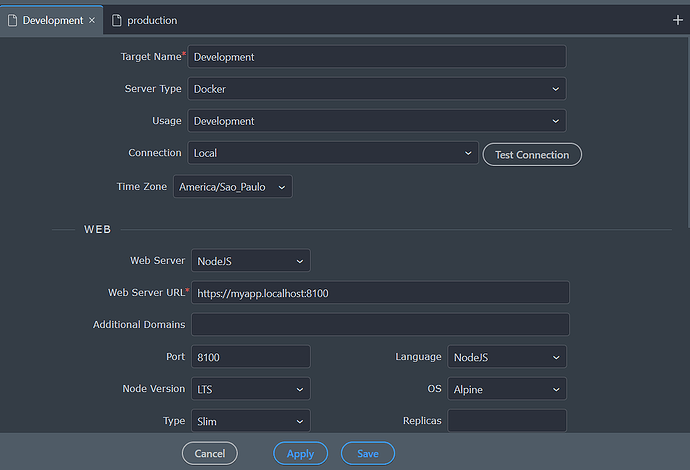The height and width of the screenshot is (470, 690).
Task: Expand the Node Version dropdown
Action: pos(249,389)
